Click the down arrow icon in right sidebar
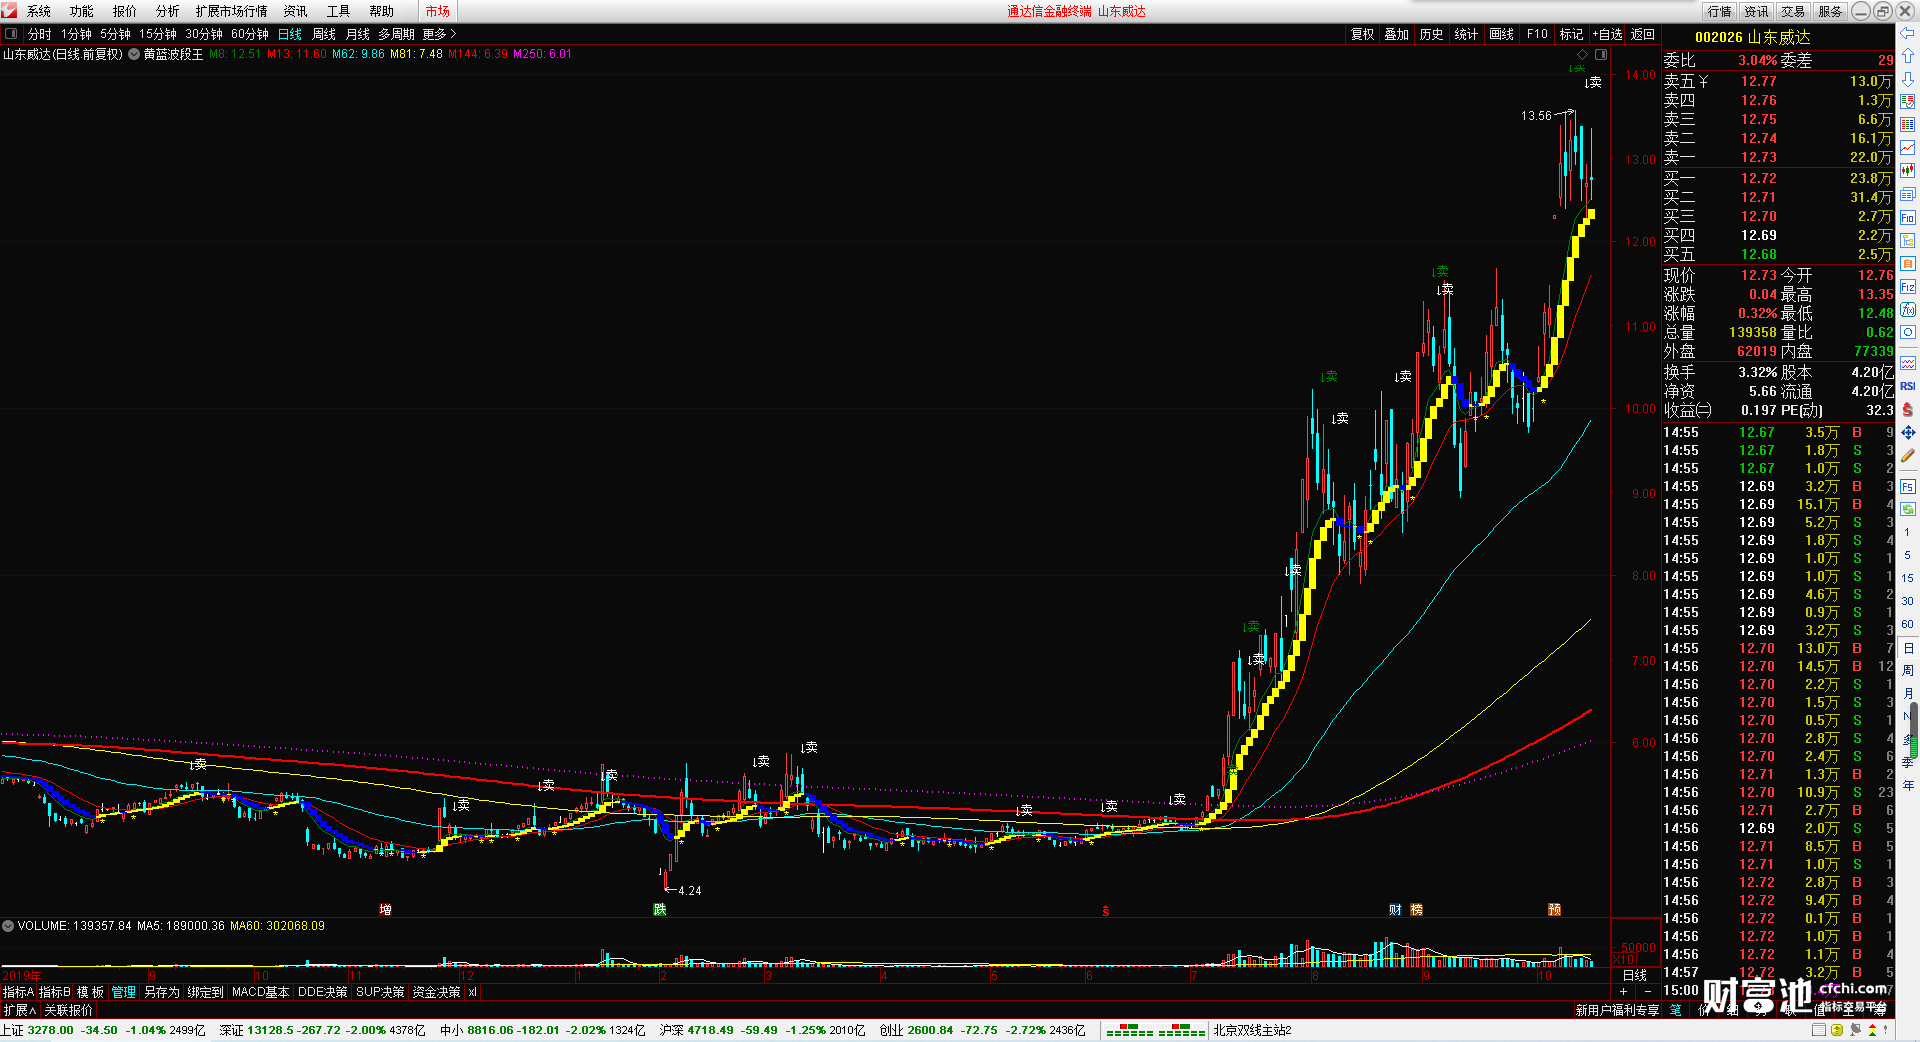Viewport: 1920px width, 1042px height. pyautogui.click(x=1908, y=79)
